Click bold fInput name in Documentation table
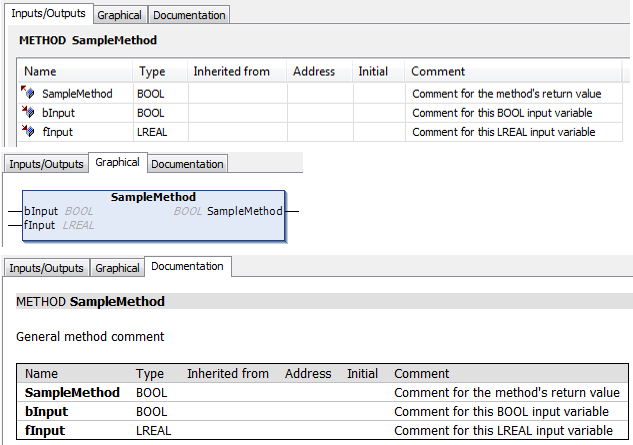This screenshot has width=633, height=445. (45, 430)
